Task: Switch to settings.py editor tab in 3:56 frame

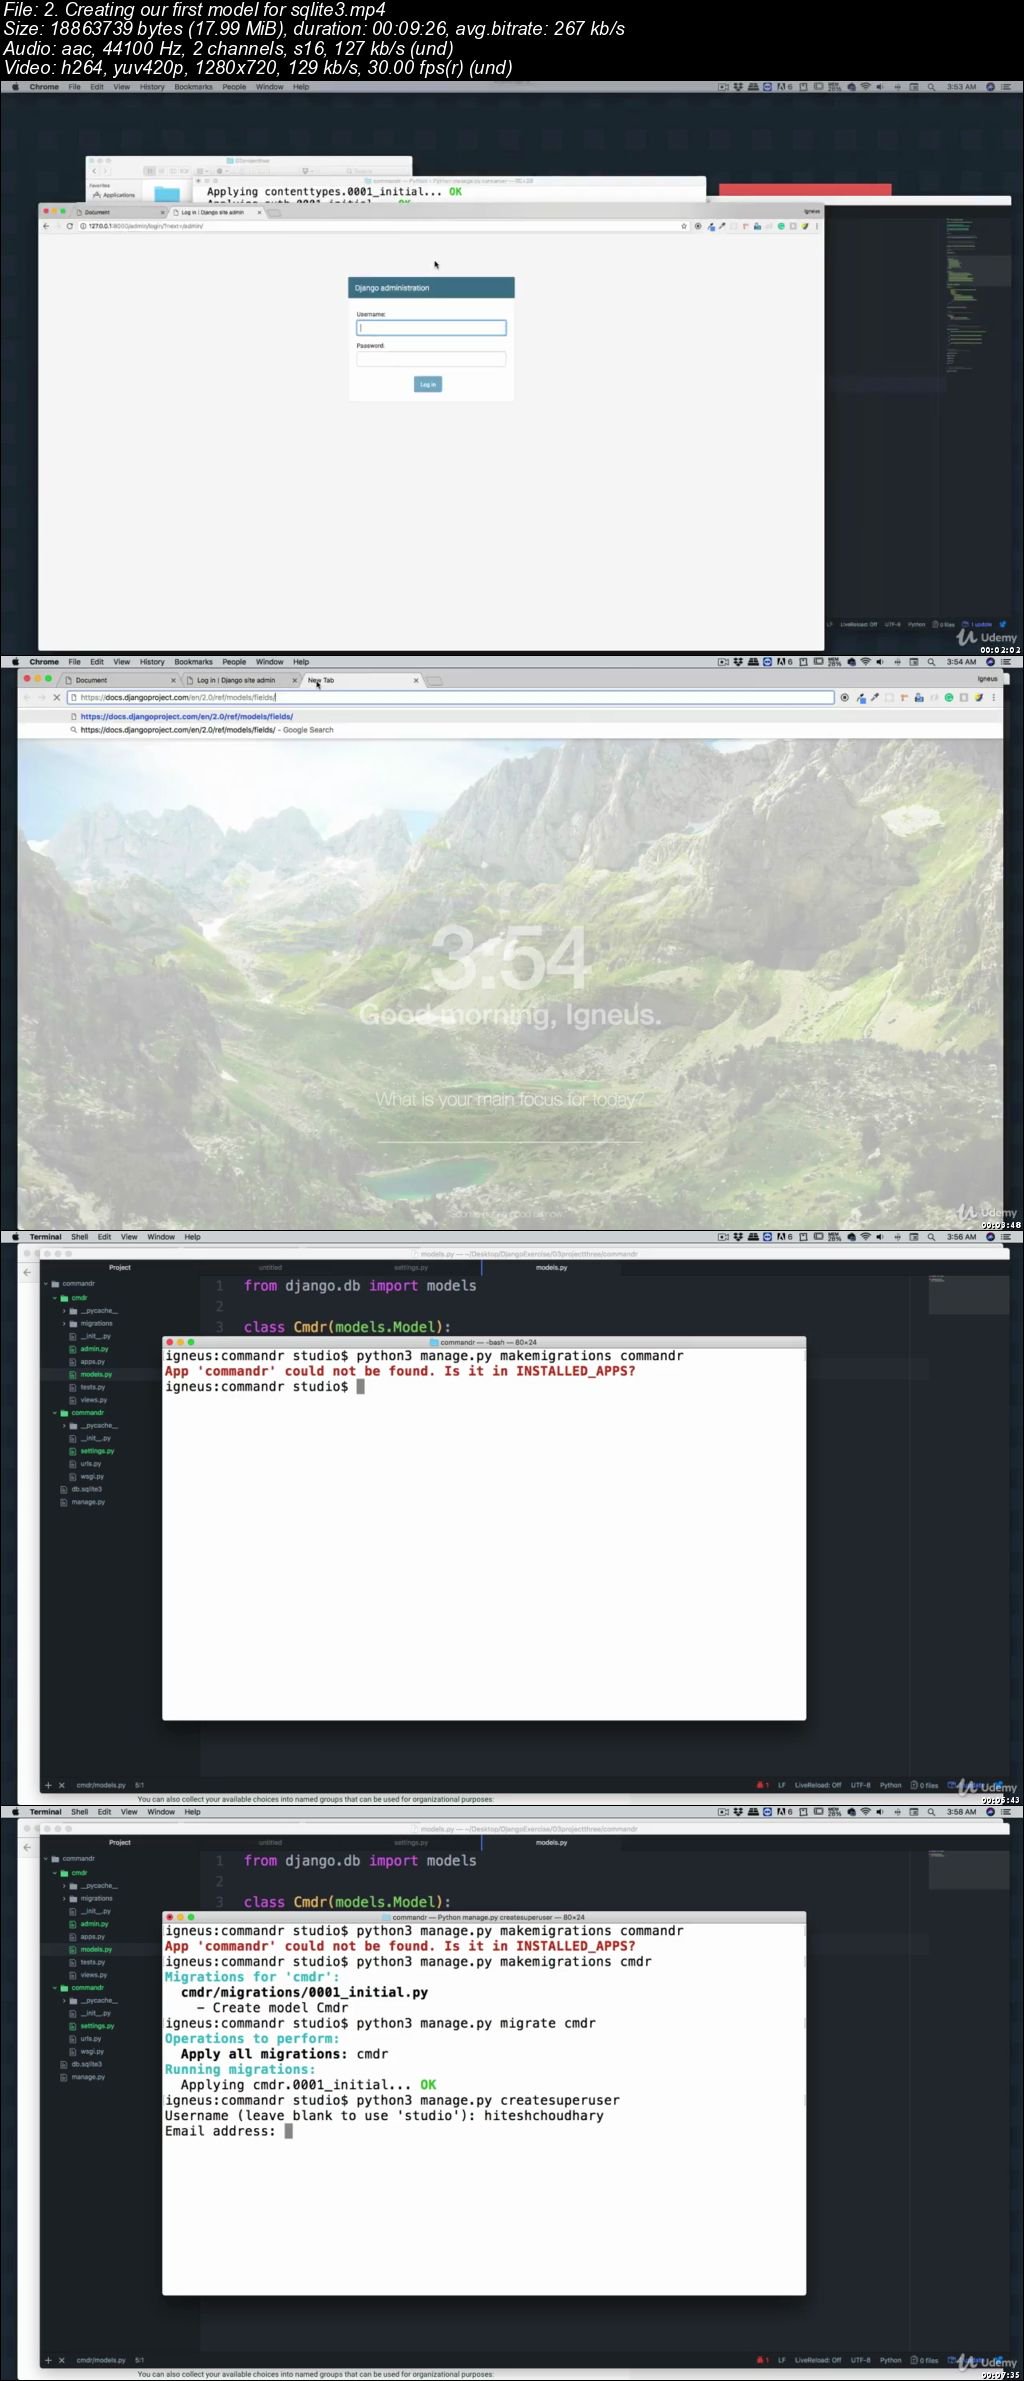Action: point(411,1268)
